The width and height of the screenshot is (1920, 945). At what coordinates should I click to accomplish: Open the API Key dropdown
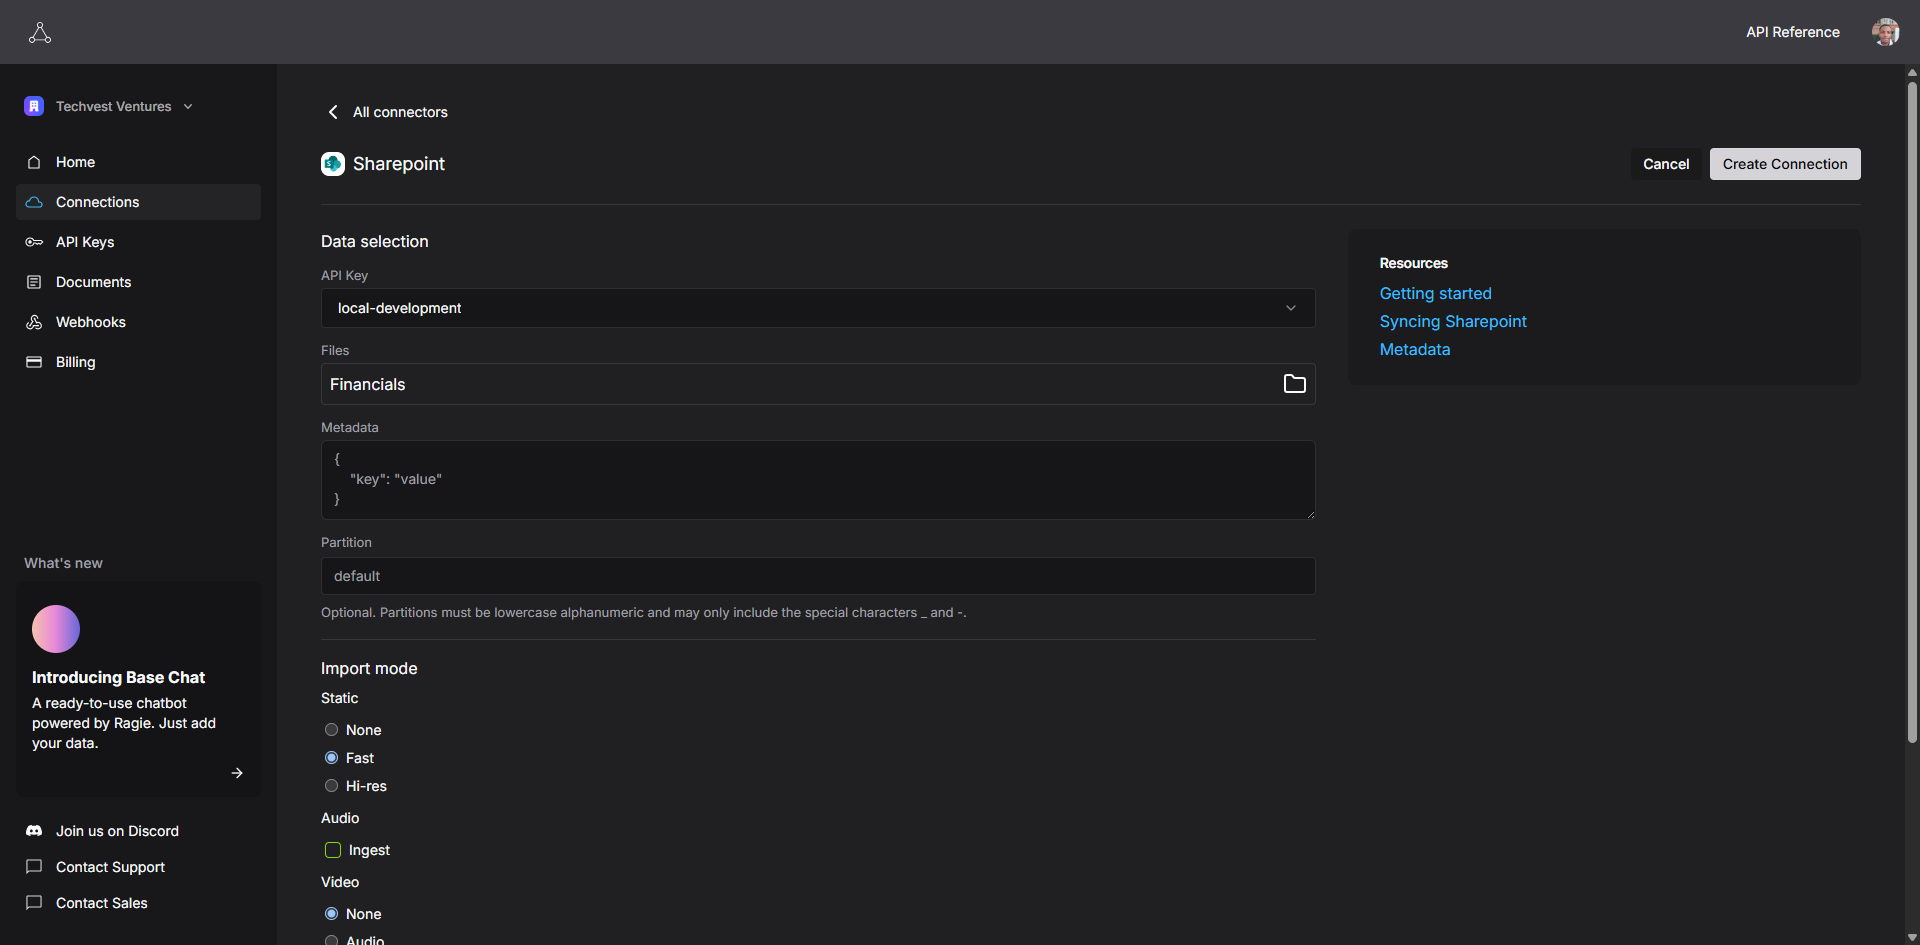coord(818,308)
